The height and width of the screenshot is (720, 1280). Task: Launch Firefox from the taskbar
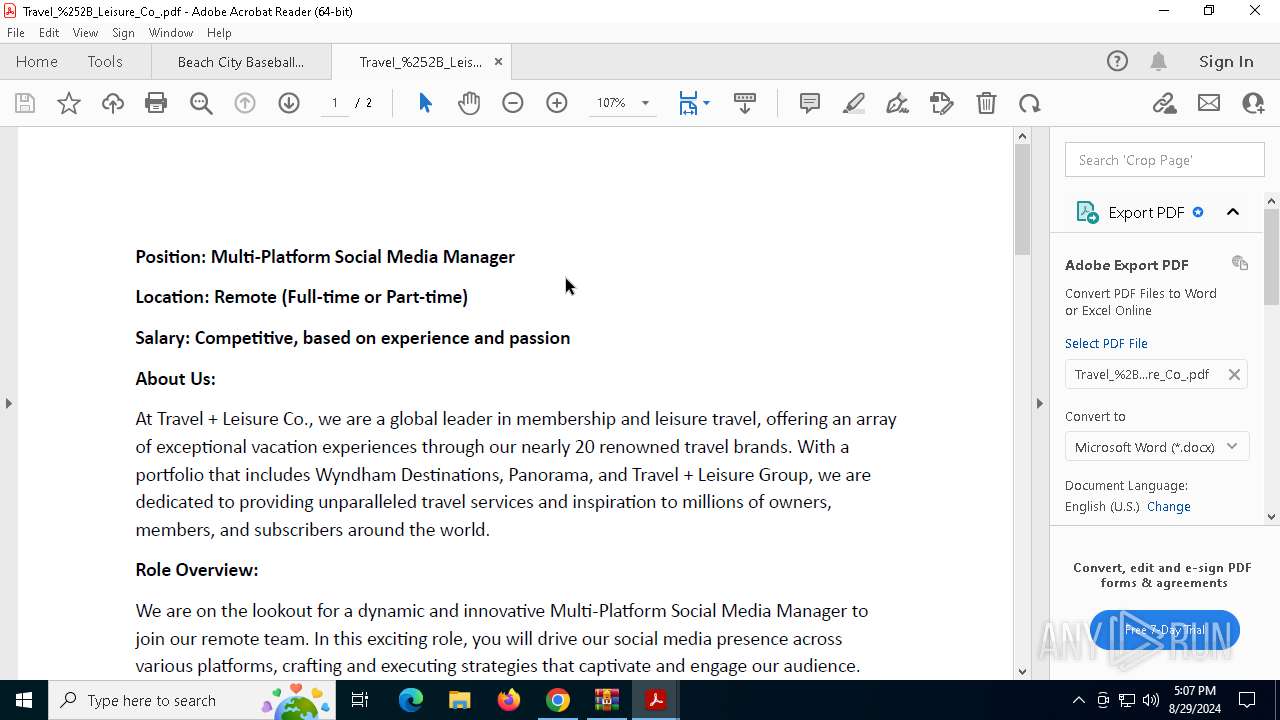tap(509, 700)
